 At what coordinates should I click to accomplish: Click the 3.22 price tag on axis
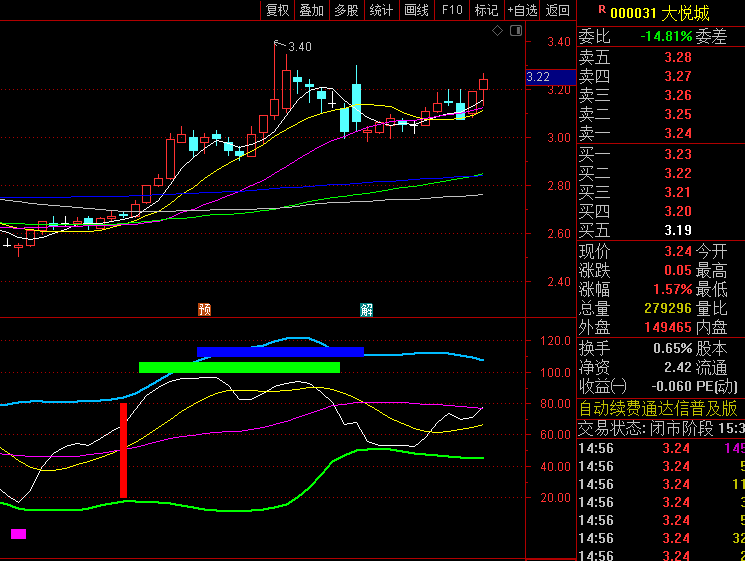(x=538, y=76)
